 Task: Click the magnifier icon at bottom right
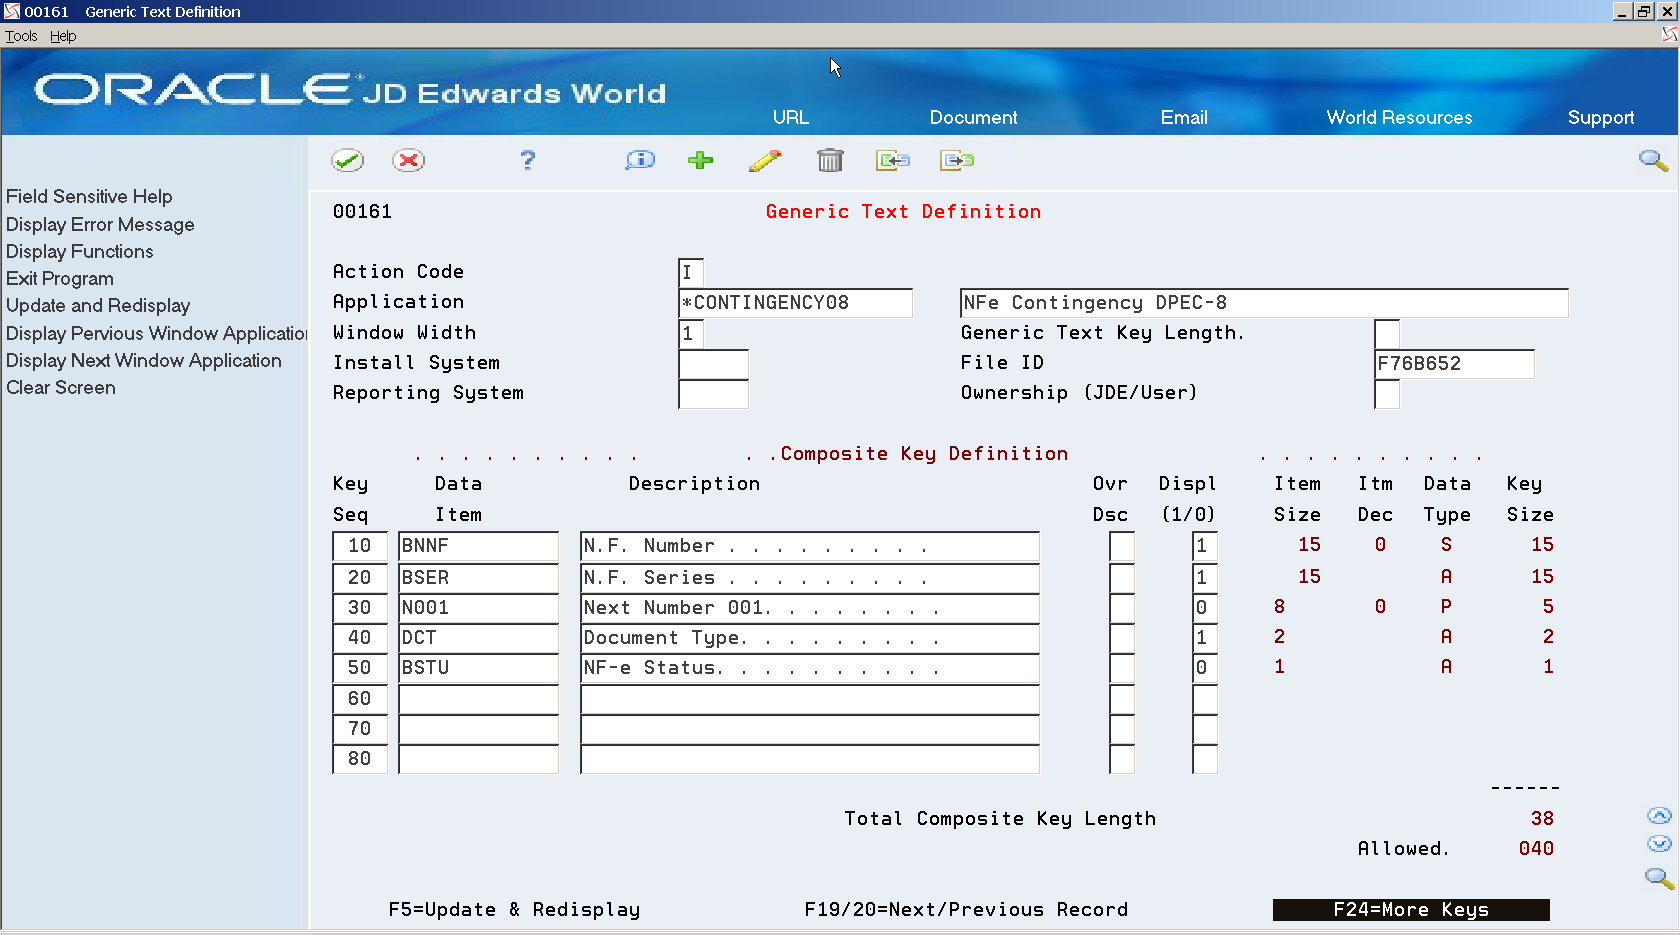pyautogui.click(x=1659, y=878)
